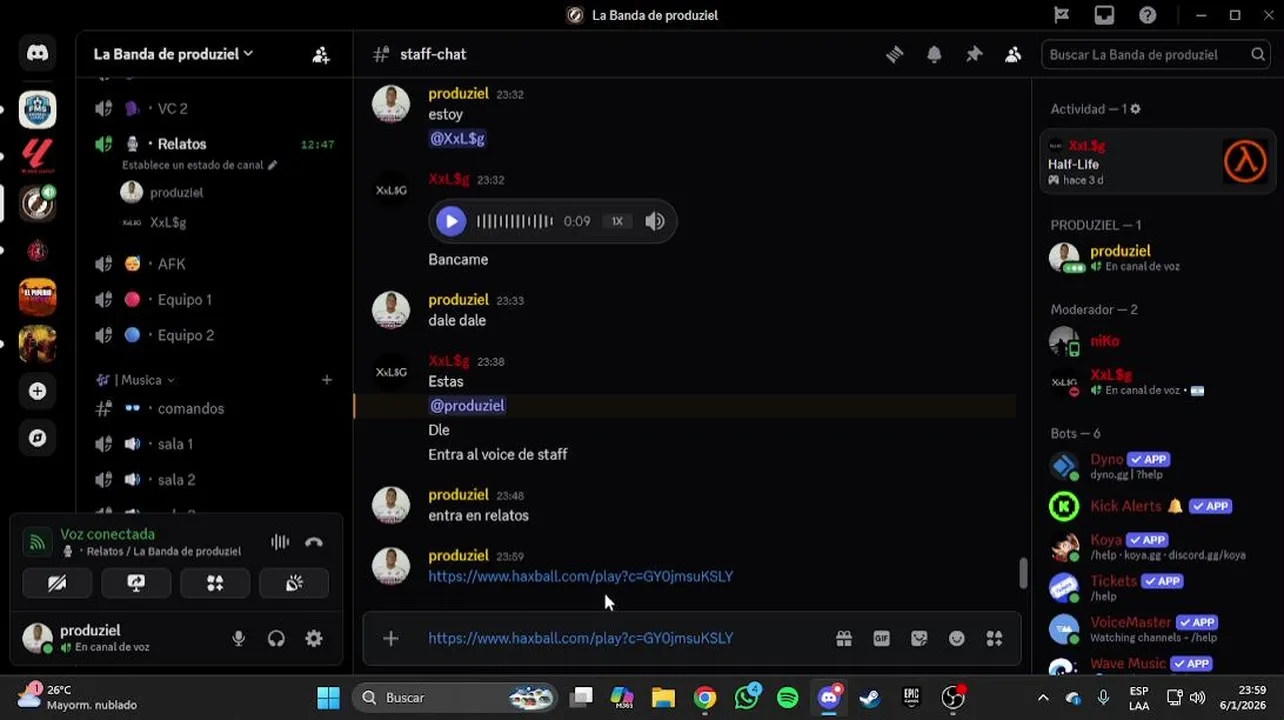Open the threads icon in channel header
Viewport: 1284px width, 720px height.
point(895,55)
